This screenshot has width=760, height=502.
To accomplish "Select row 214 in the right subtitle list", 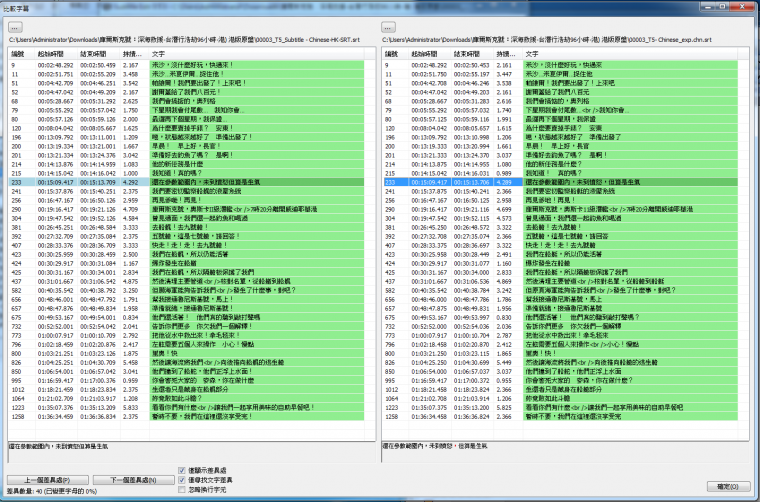I will click(560, 164).
